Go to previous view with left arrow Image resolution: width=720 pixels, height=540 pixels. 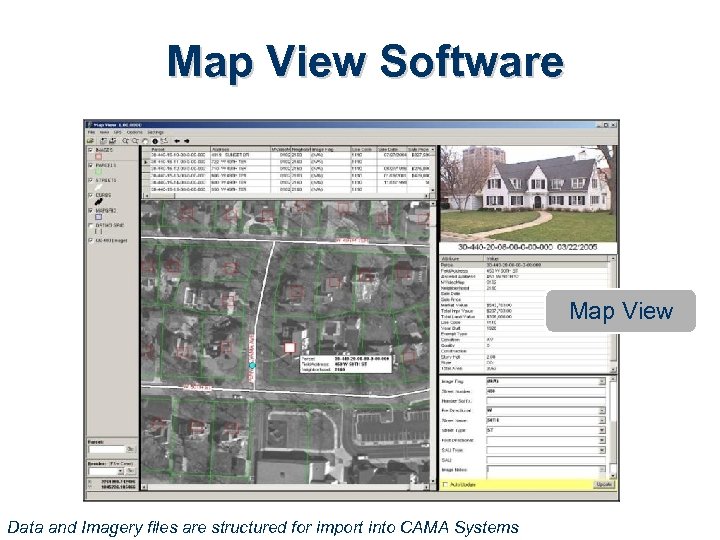(177, 141)
